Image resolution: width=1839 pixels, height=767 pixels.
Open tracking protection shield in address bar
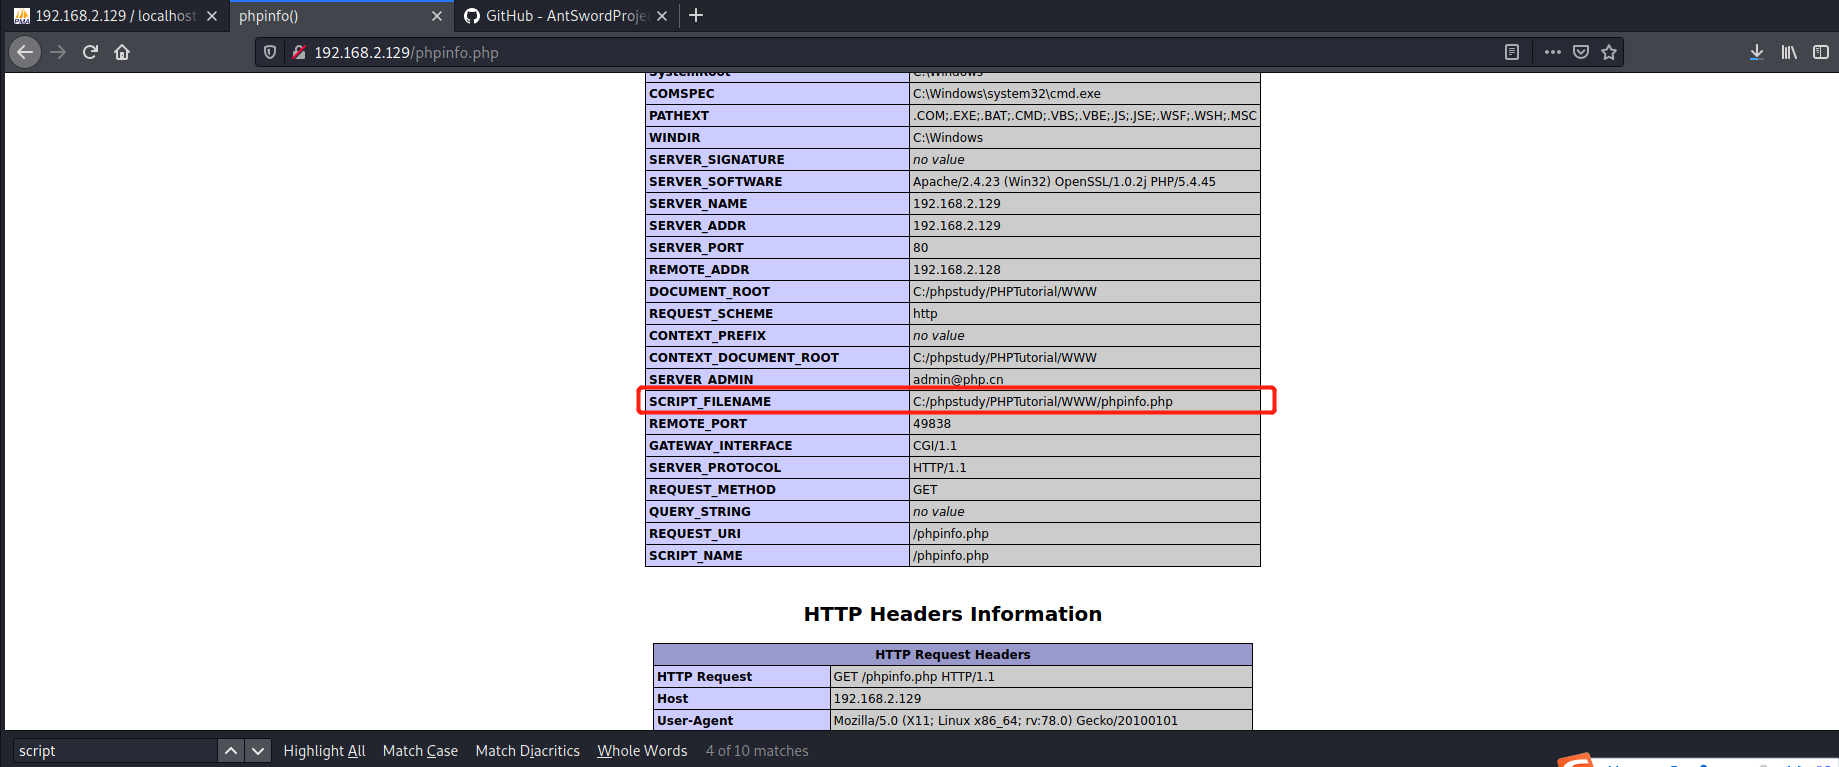[x=270, y=52]
